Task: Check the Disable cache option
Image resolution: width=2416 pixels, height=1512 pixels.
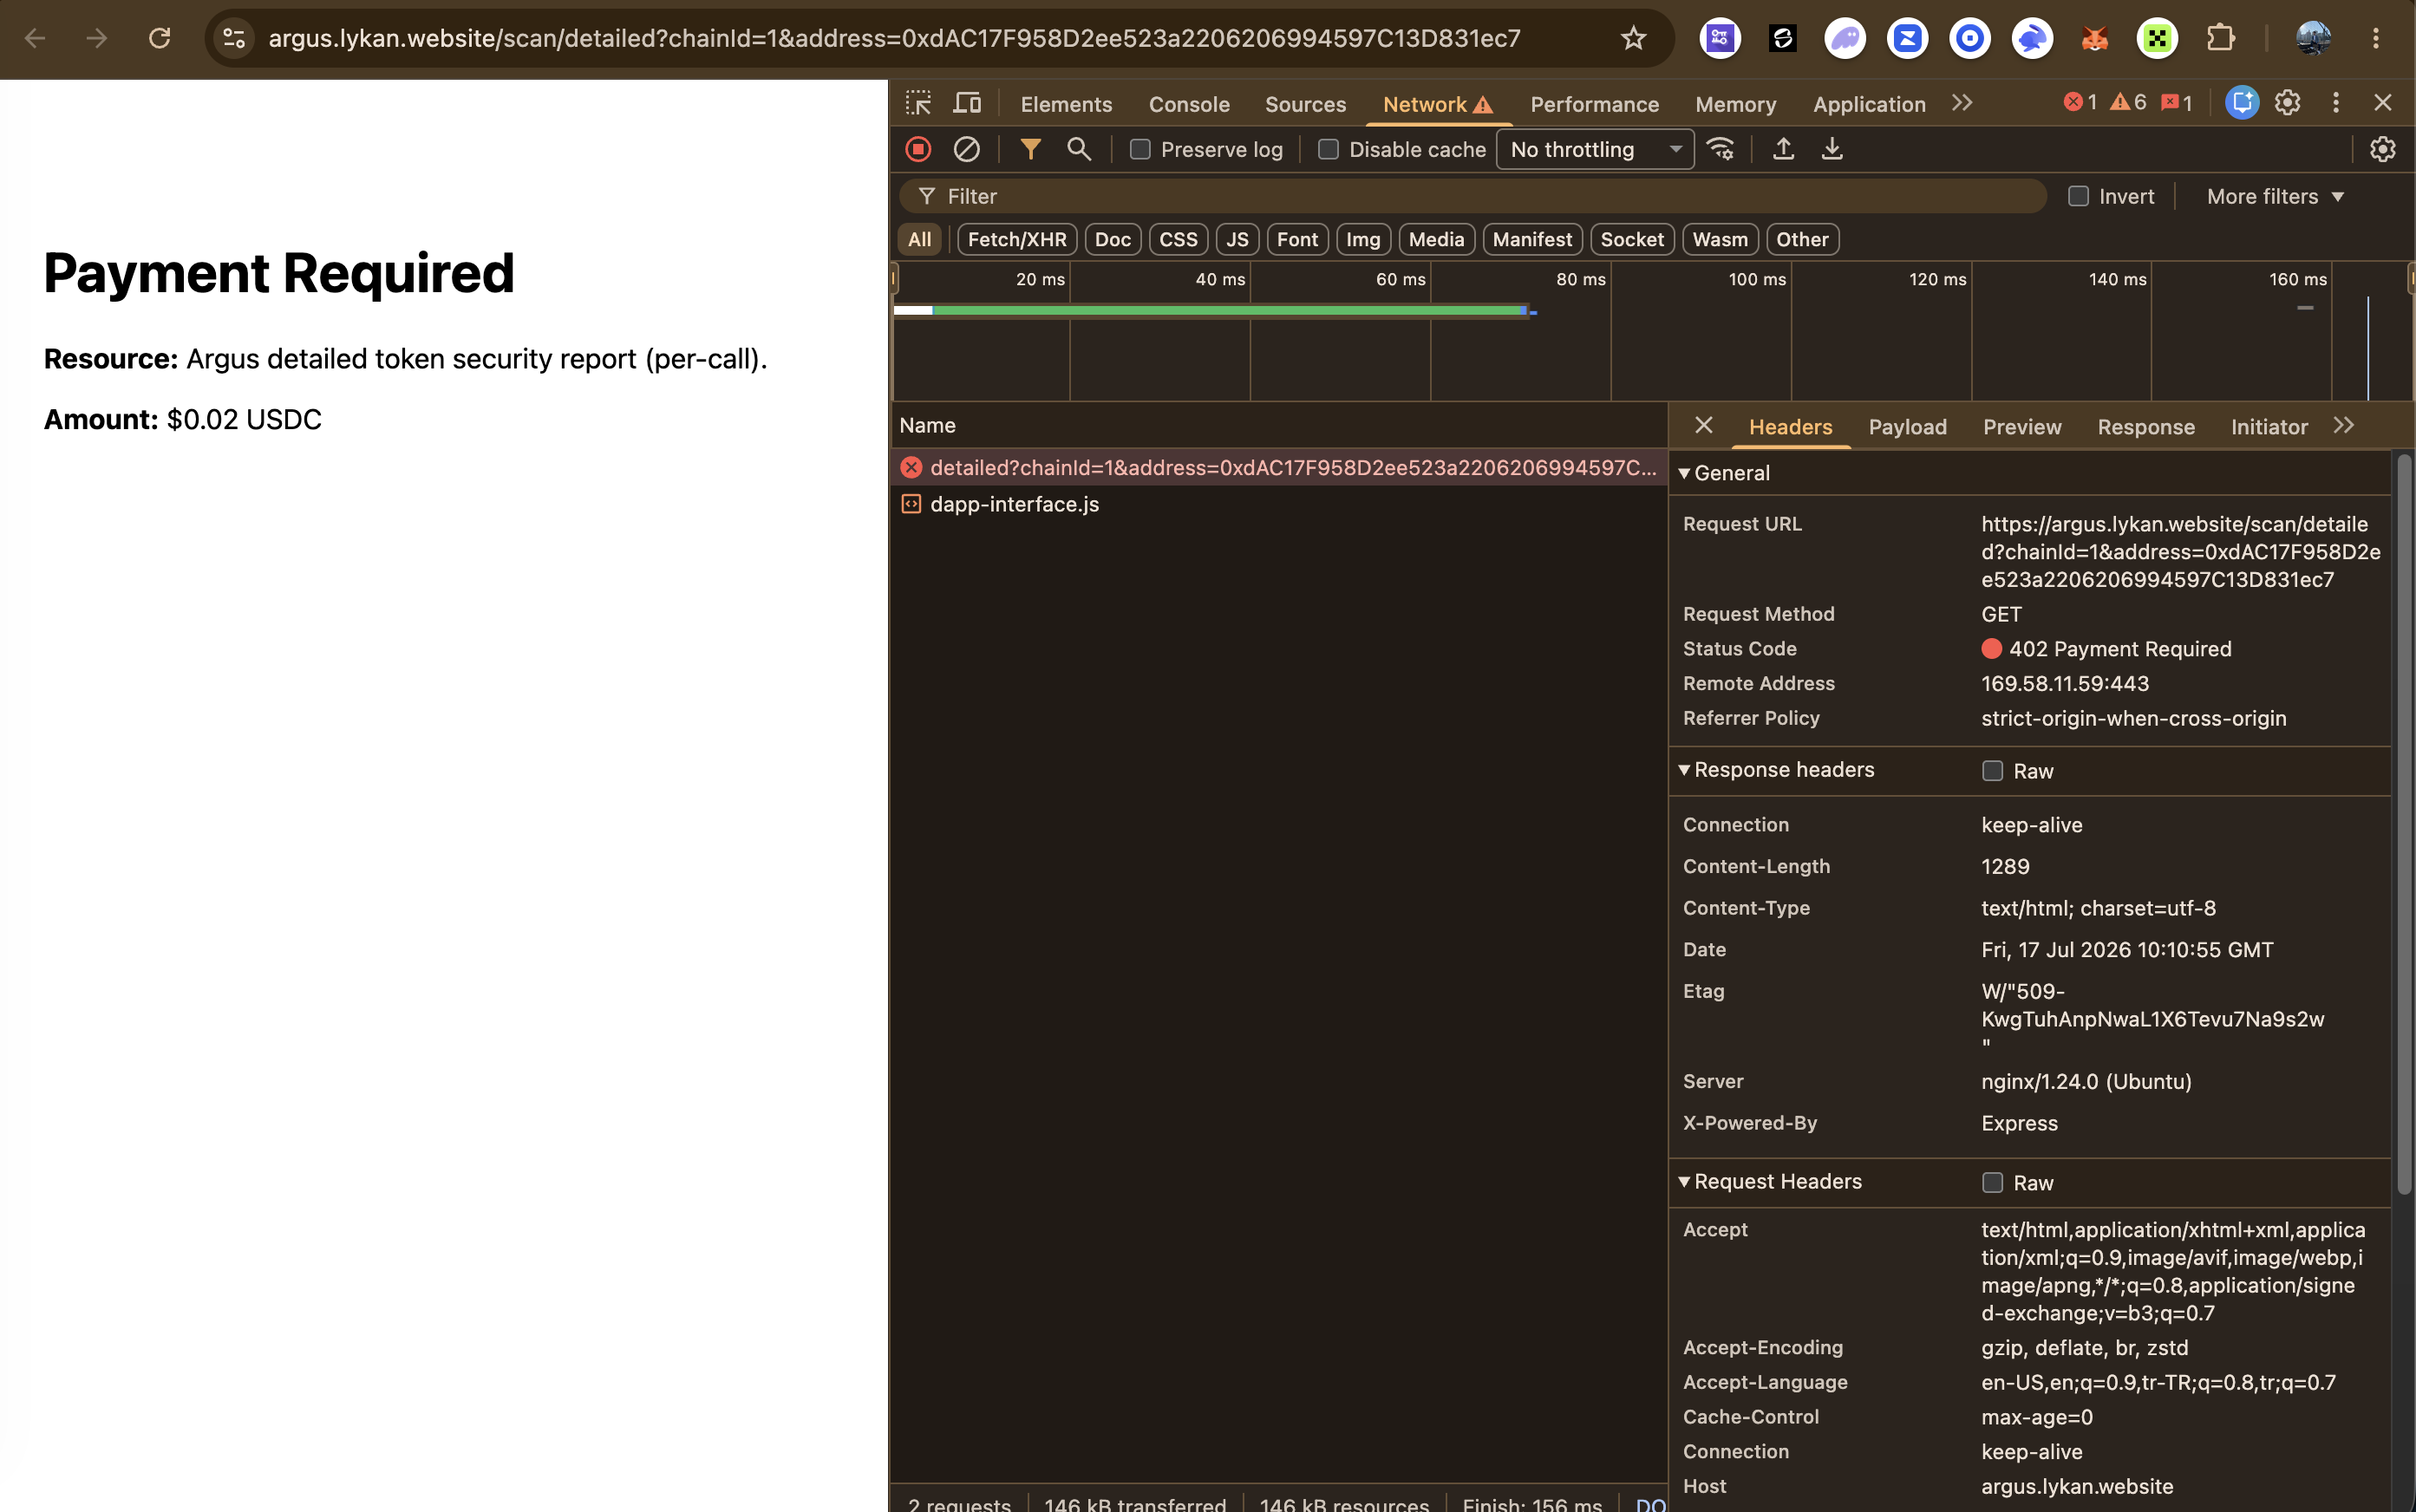Action: point(1328,149)
